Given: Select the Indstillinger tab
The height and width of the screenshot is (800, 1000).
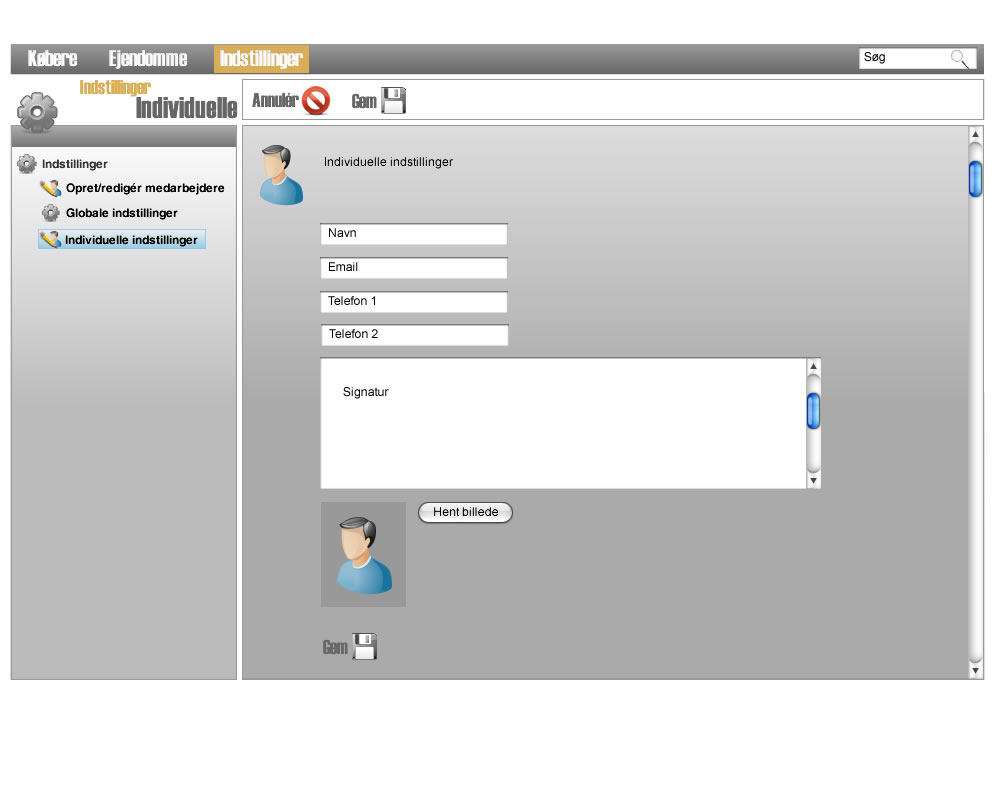Looking at the screenshot, I should pos(261,59).
